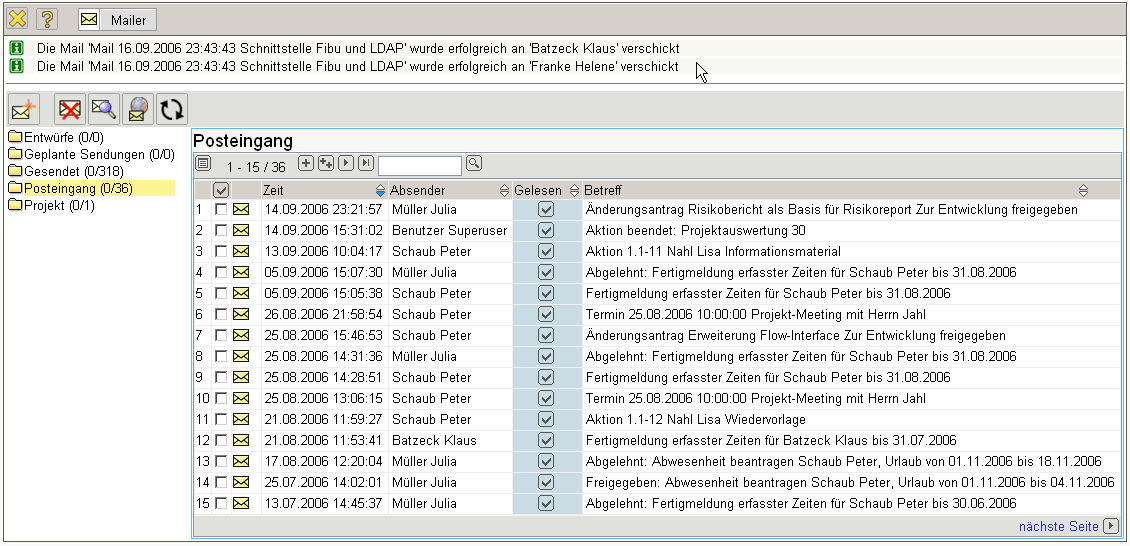Sort by Absender column arrows
This screenshot has width=1130, height=546.
pos(504,190)
